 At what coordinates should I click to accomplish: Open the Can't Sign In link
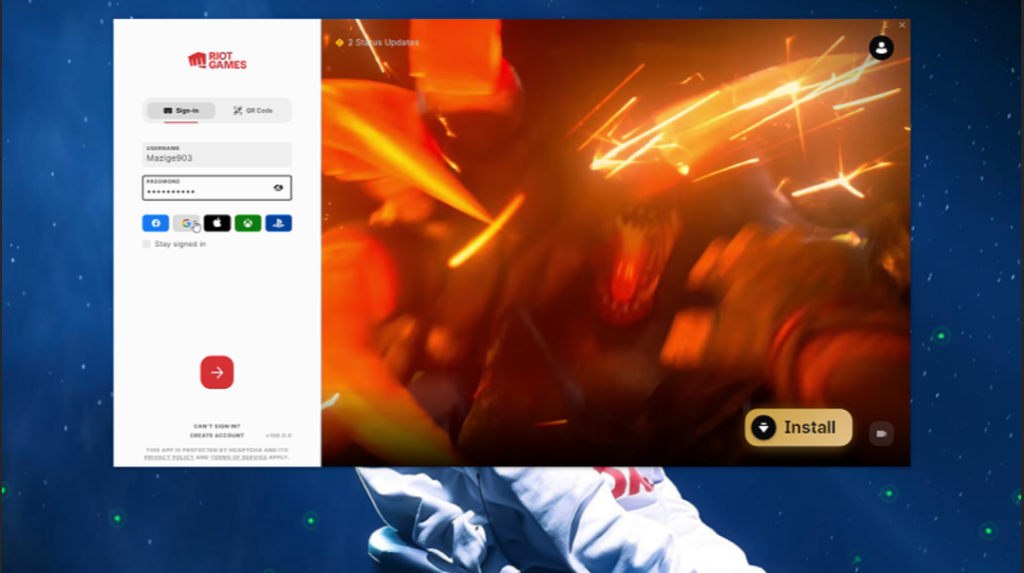pyautogui.click(x=217, y=426)
